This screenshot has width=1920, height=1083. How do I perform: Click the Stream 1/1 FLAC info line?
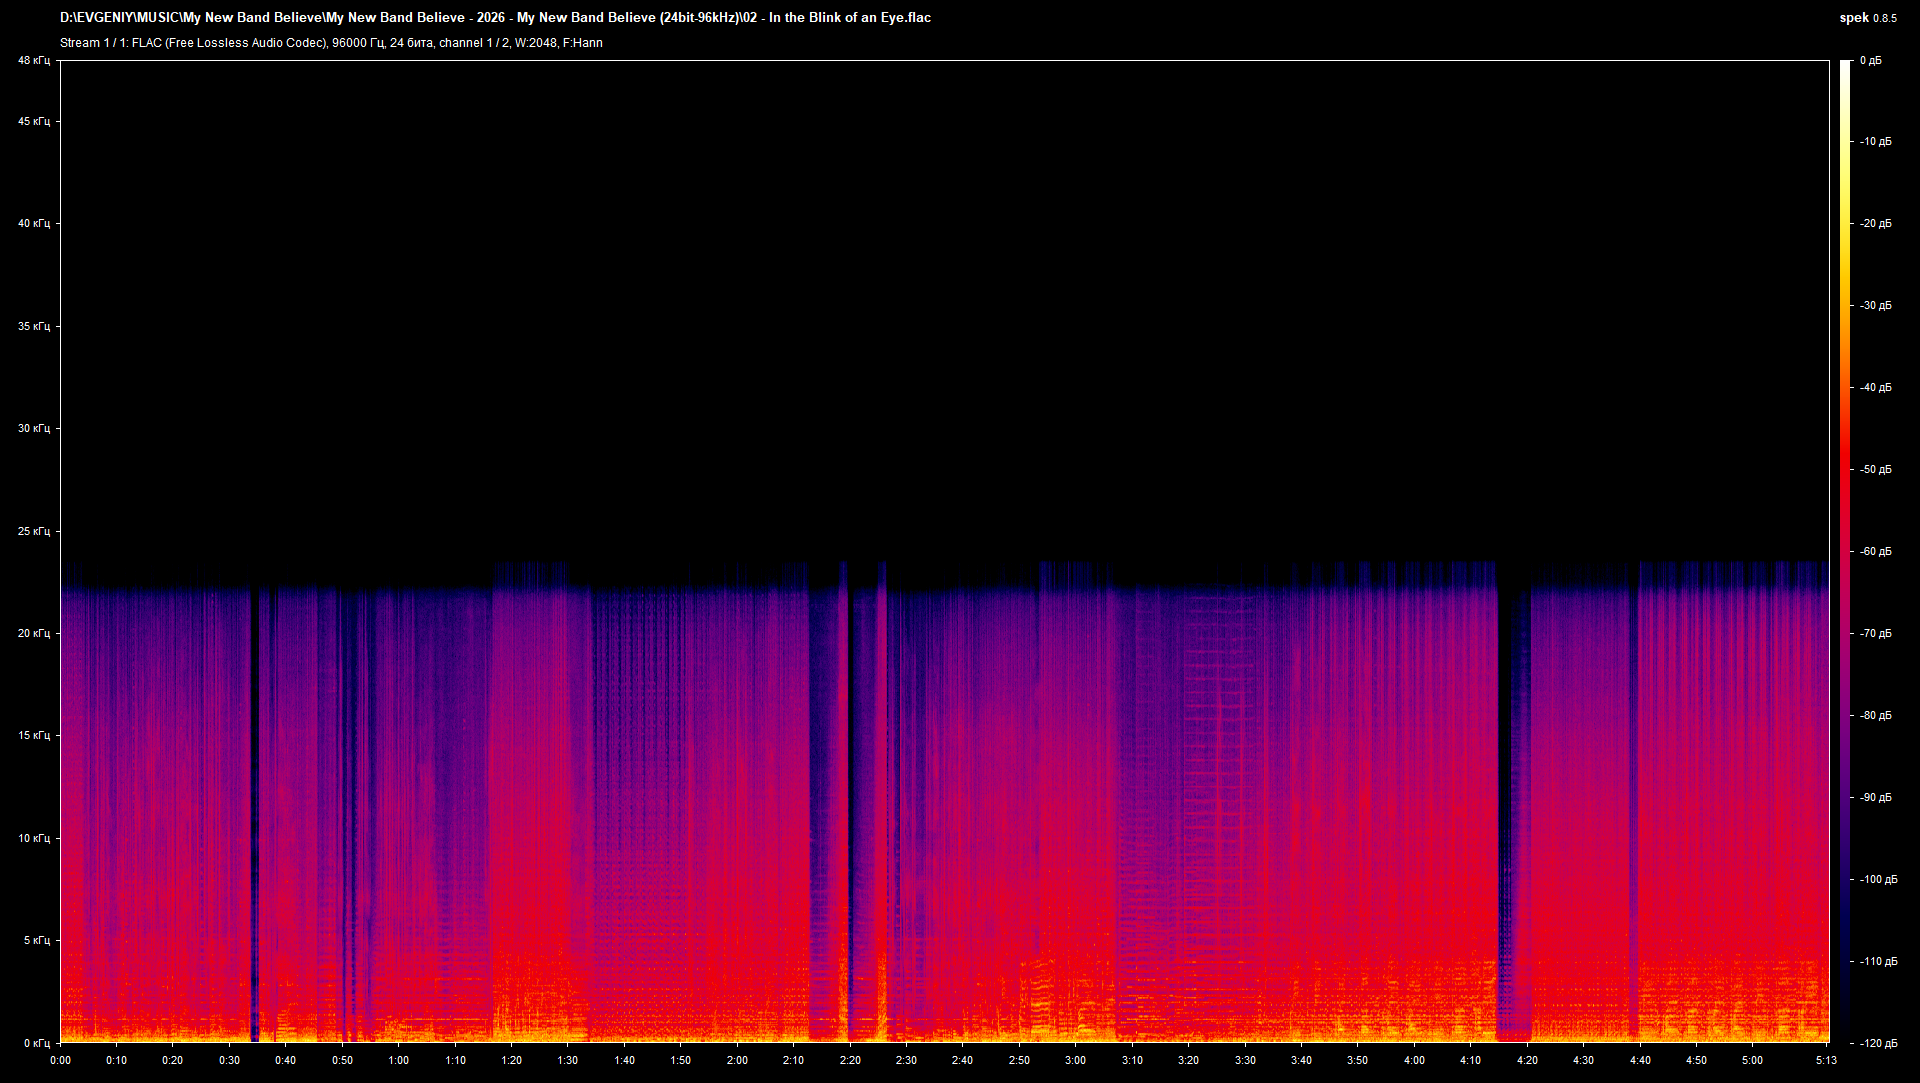click(330, 43)
